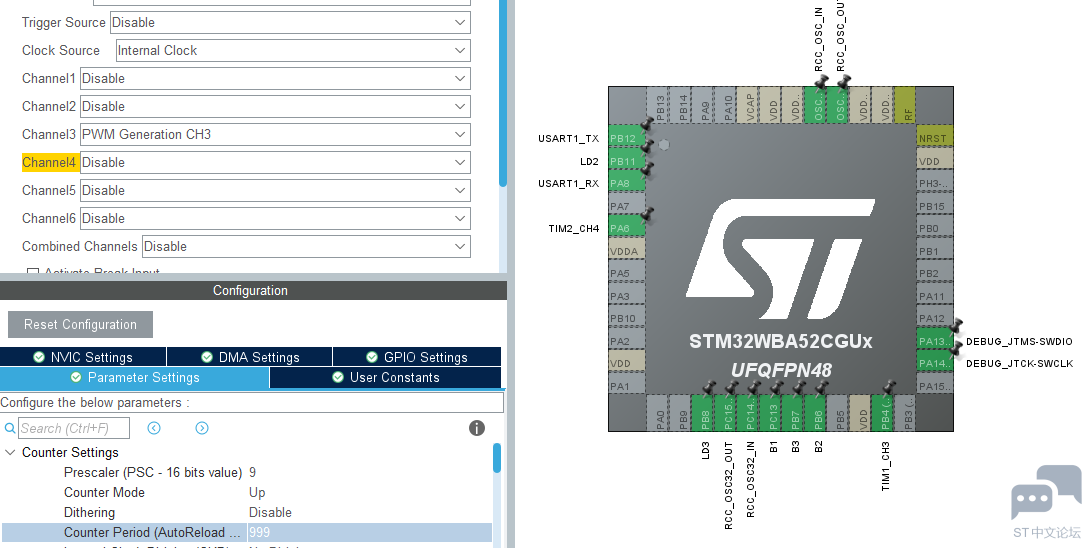Screen dimensions: 1090x548
Task: Click the Prescaler (PSC - 16 bits value) label
Action: (153, 472)
